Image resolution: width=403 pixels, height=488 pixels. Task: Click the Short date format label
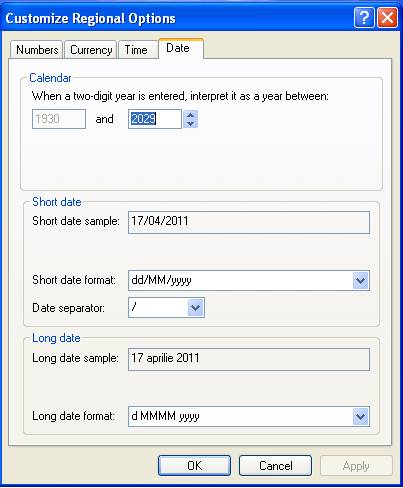click(74, 280)
